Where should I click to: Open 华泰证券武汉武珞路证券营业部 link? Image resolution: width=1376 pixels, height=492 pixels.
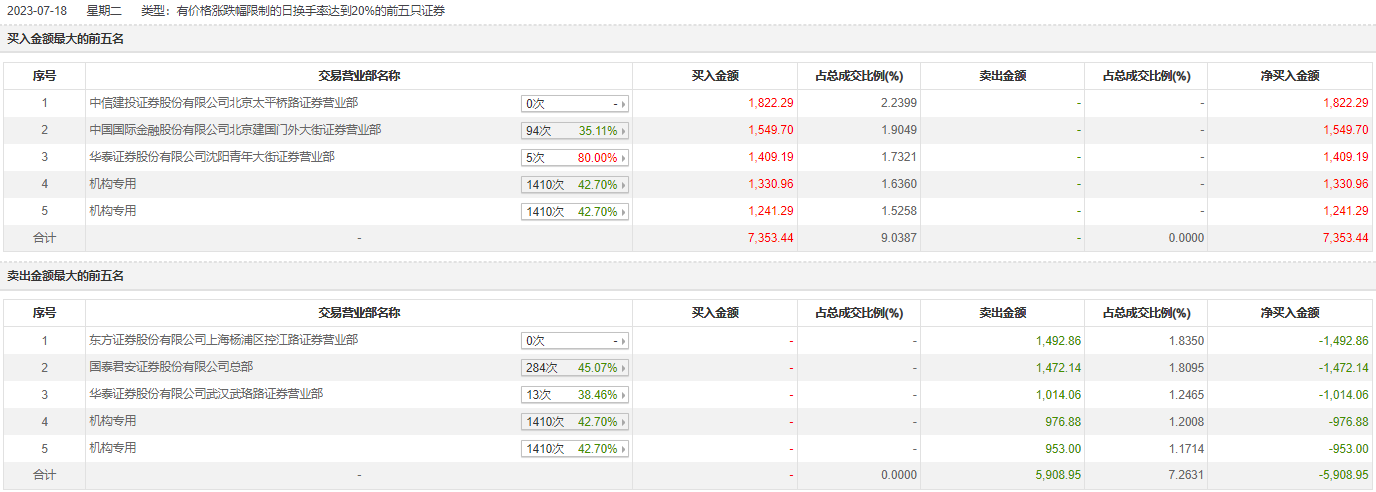pyautogui.click(x=206, y=394)
